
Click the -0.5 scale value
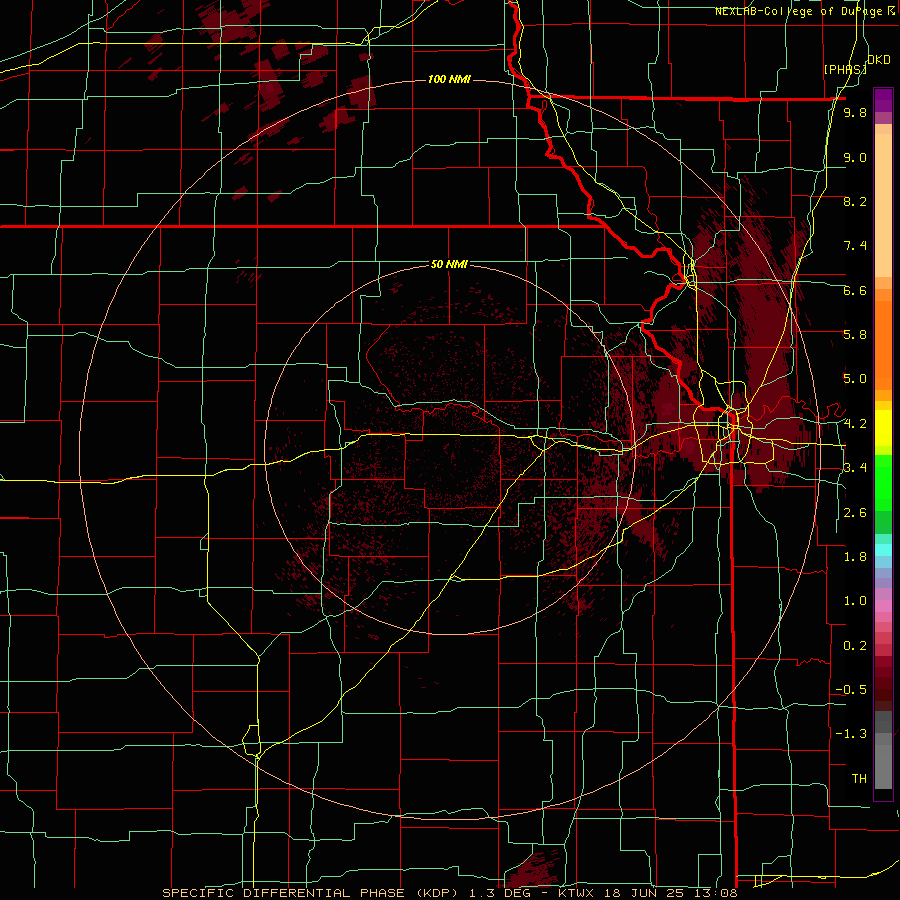point(851,689)
